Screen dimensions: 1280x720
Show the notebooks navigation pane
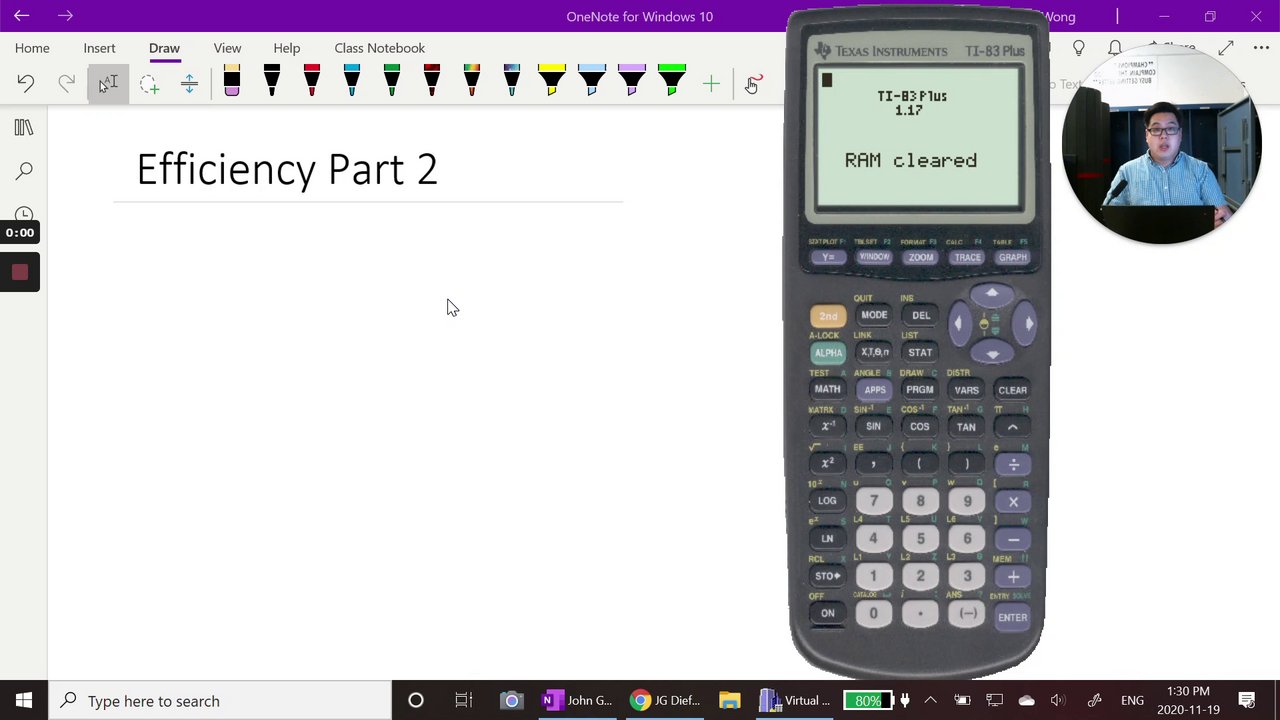[24, 128]
